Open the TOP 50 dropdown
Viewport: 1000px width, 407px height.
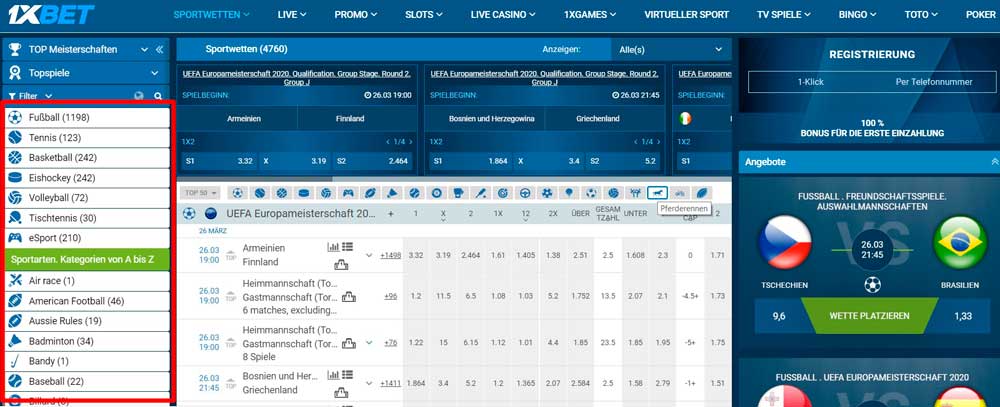click(201, 193)
